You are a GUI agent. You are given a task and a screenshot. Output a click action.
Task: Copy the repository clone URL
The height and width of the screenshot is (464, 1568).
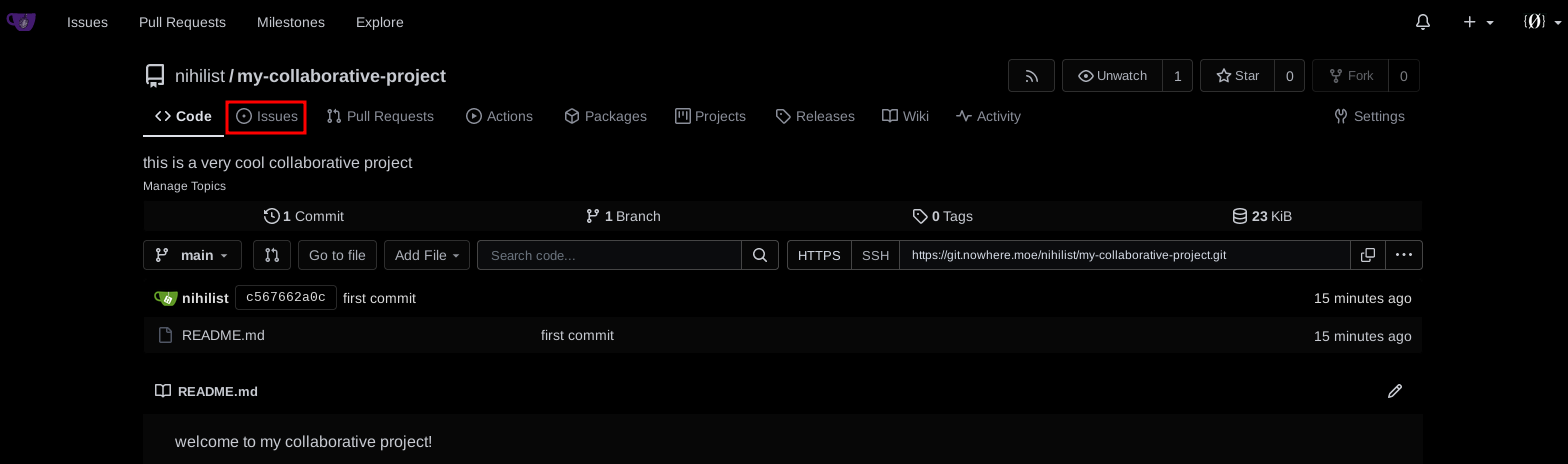[1367, 255]
